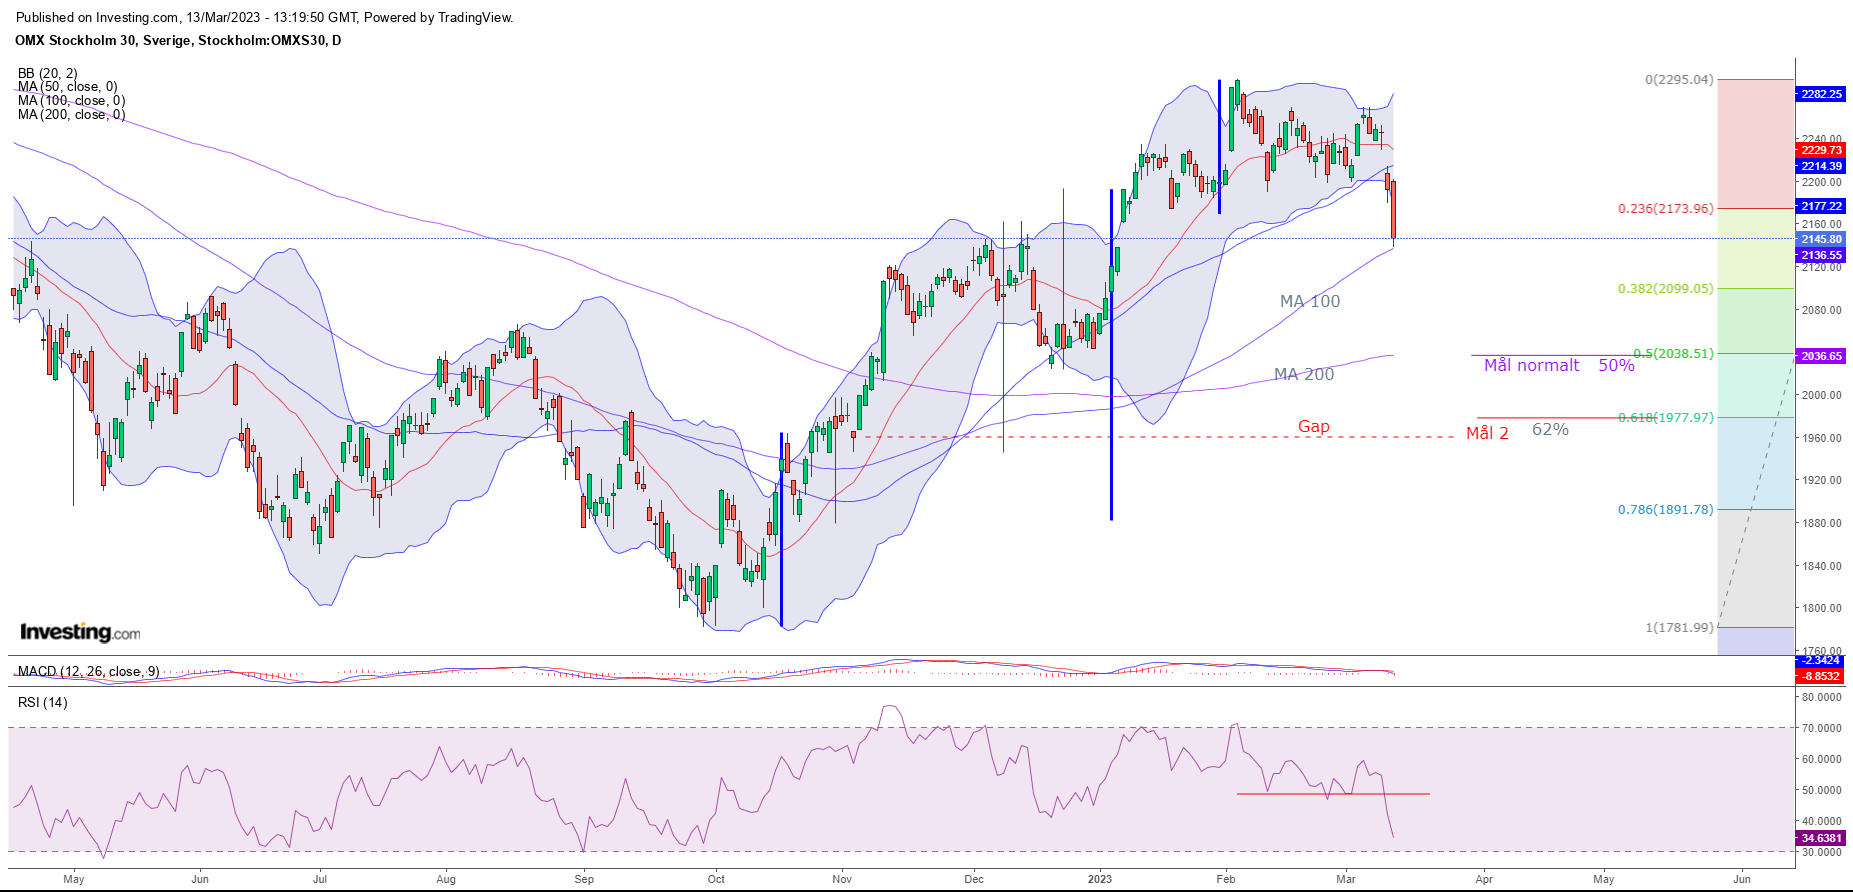1853x892 pixels.
Task: Click the purple 2036.65 MA 200 price tag
Action: (x=1820, y=356)
